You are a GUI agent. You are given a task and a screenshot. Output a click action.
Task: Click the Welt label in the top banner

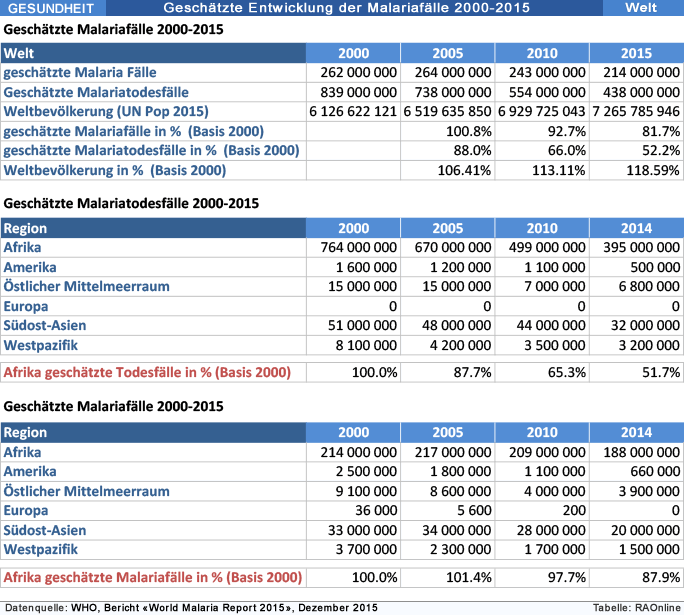point(641,8)
